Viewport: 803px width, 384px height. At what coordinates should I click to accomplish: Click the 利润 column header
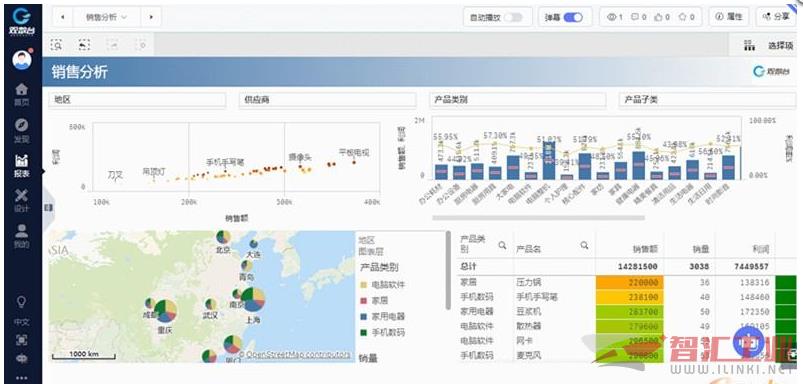760,249
